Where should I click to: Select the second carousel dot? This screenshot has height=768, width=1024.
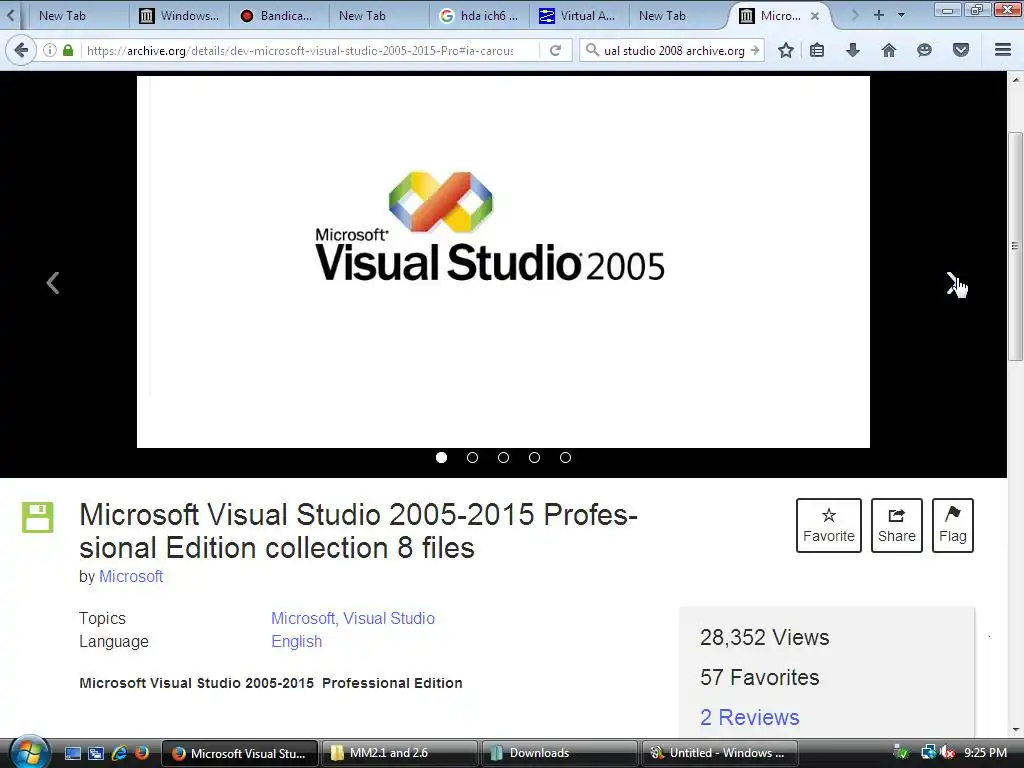(473, 458)
